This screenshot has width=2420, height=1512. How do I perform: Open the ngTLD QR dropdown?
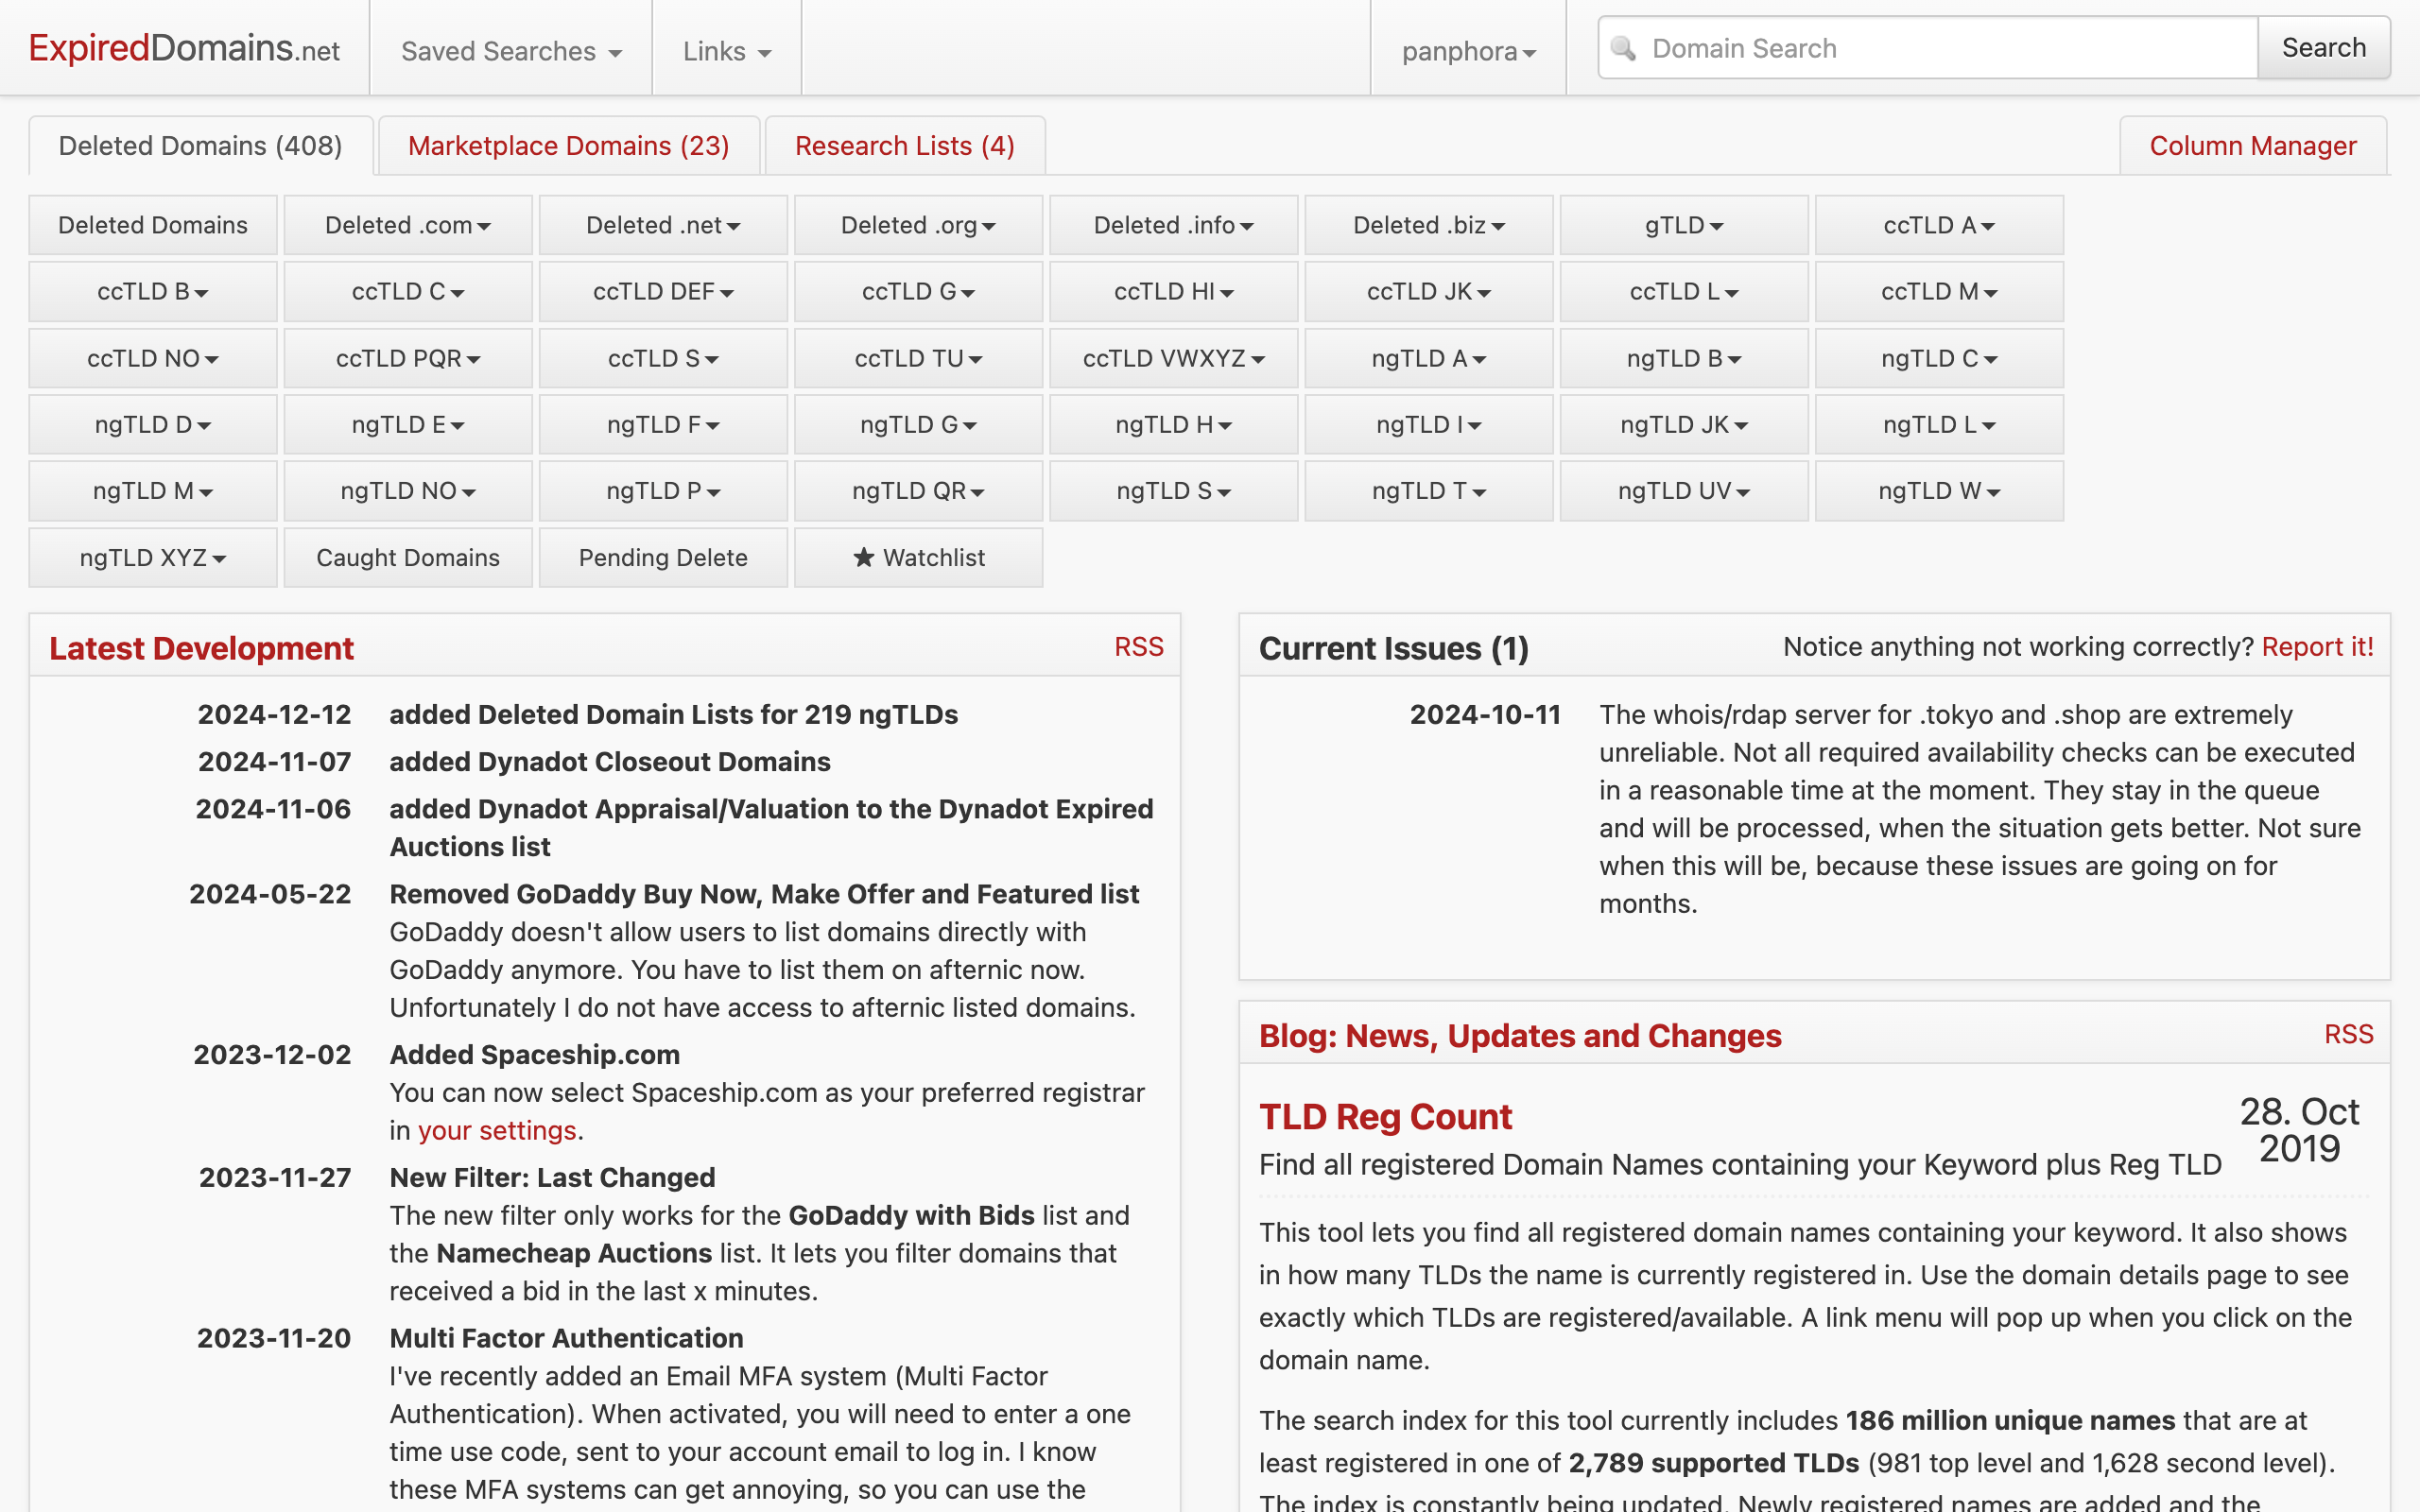(x=918, y=491)
